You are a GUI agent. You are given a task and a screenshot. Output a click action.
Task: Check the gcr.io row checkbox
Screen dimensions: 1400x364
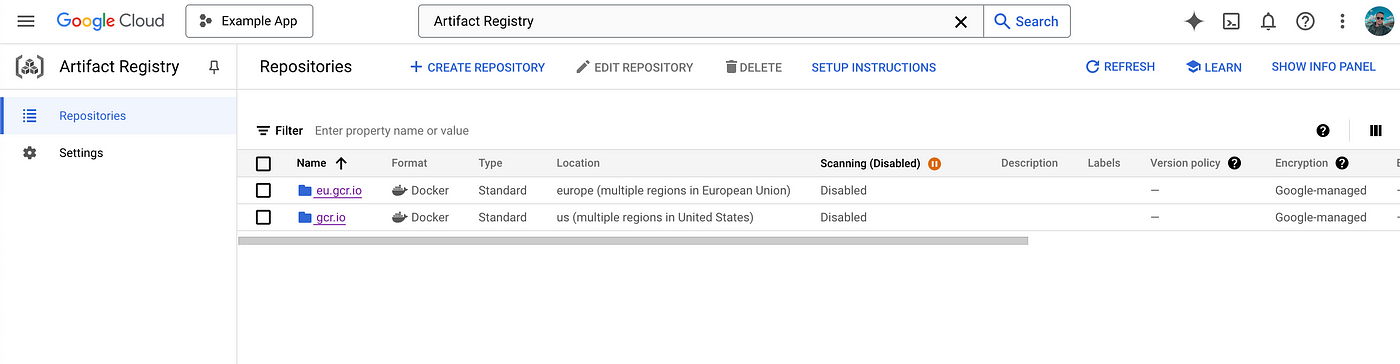click(x=263, y=217)
